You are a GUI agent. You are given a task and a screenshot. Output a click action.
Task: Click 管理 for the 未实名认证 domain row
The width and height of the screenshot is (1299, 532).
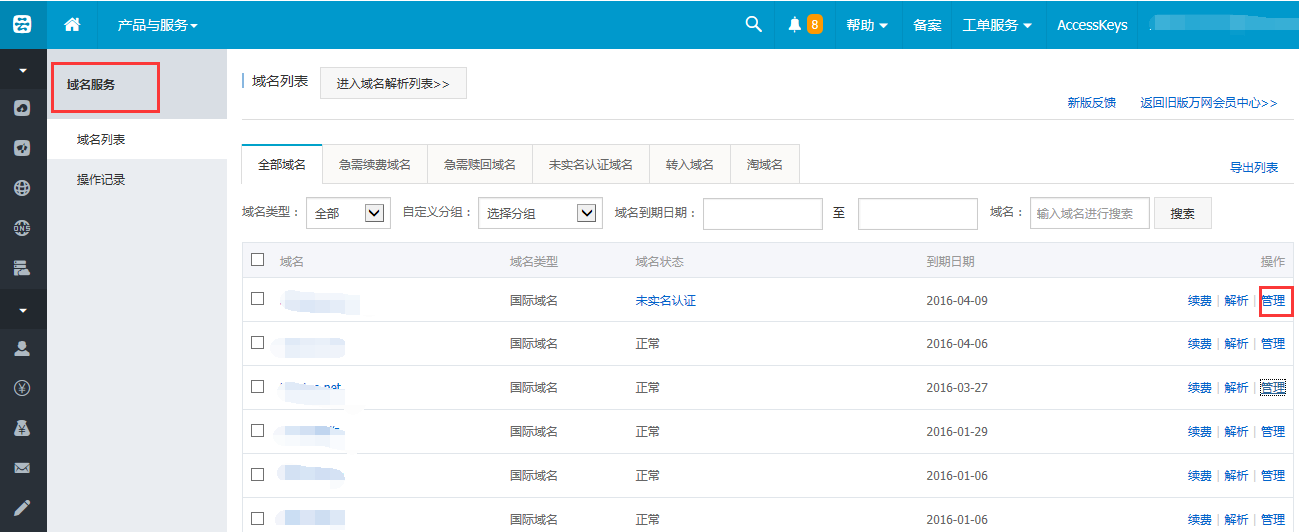(1274, 300)
